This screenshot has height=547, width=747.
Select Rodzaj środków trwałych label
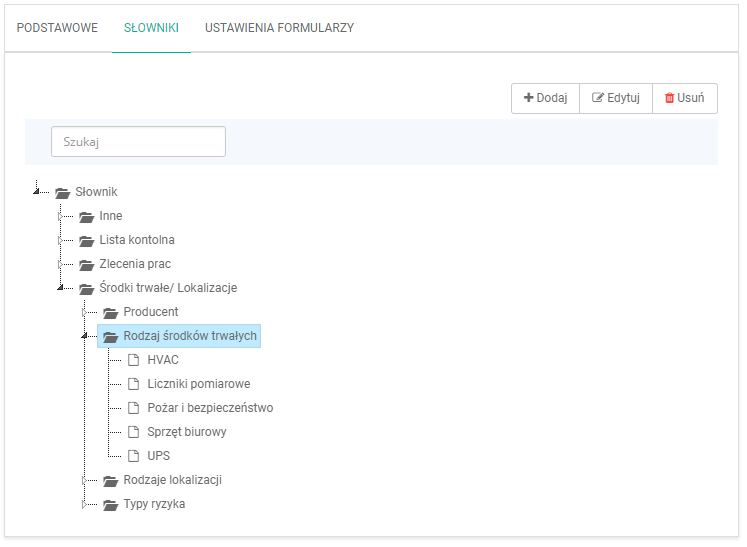[190, 336]
